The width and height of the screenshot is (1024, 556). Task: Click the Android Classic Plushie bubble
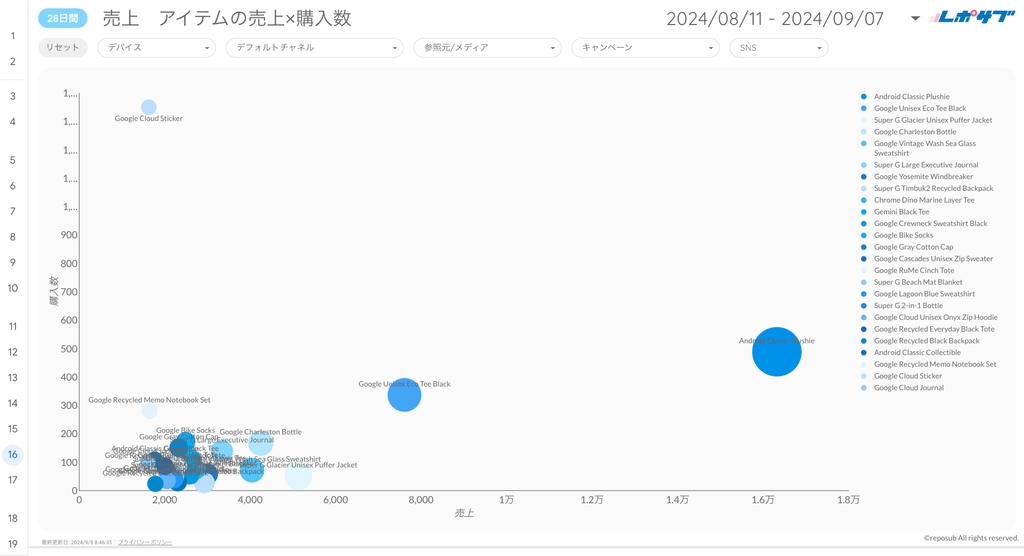click(776, 352)
